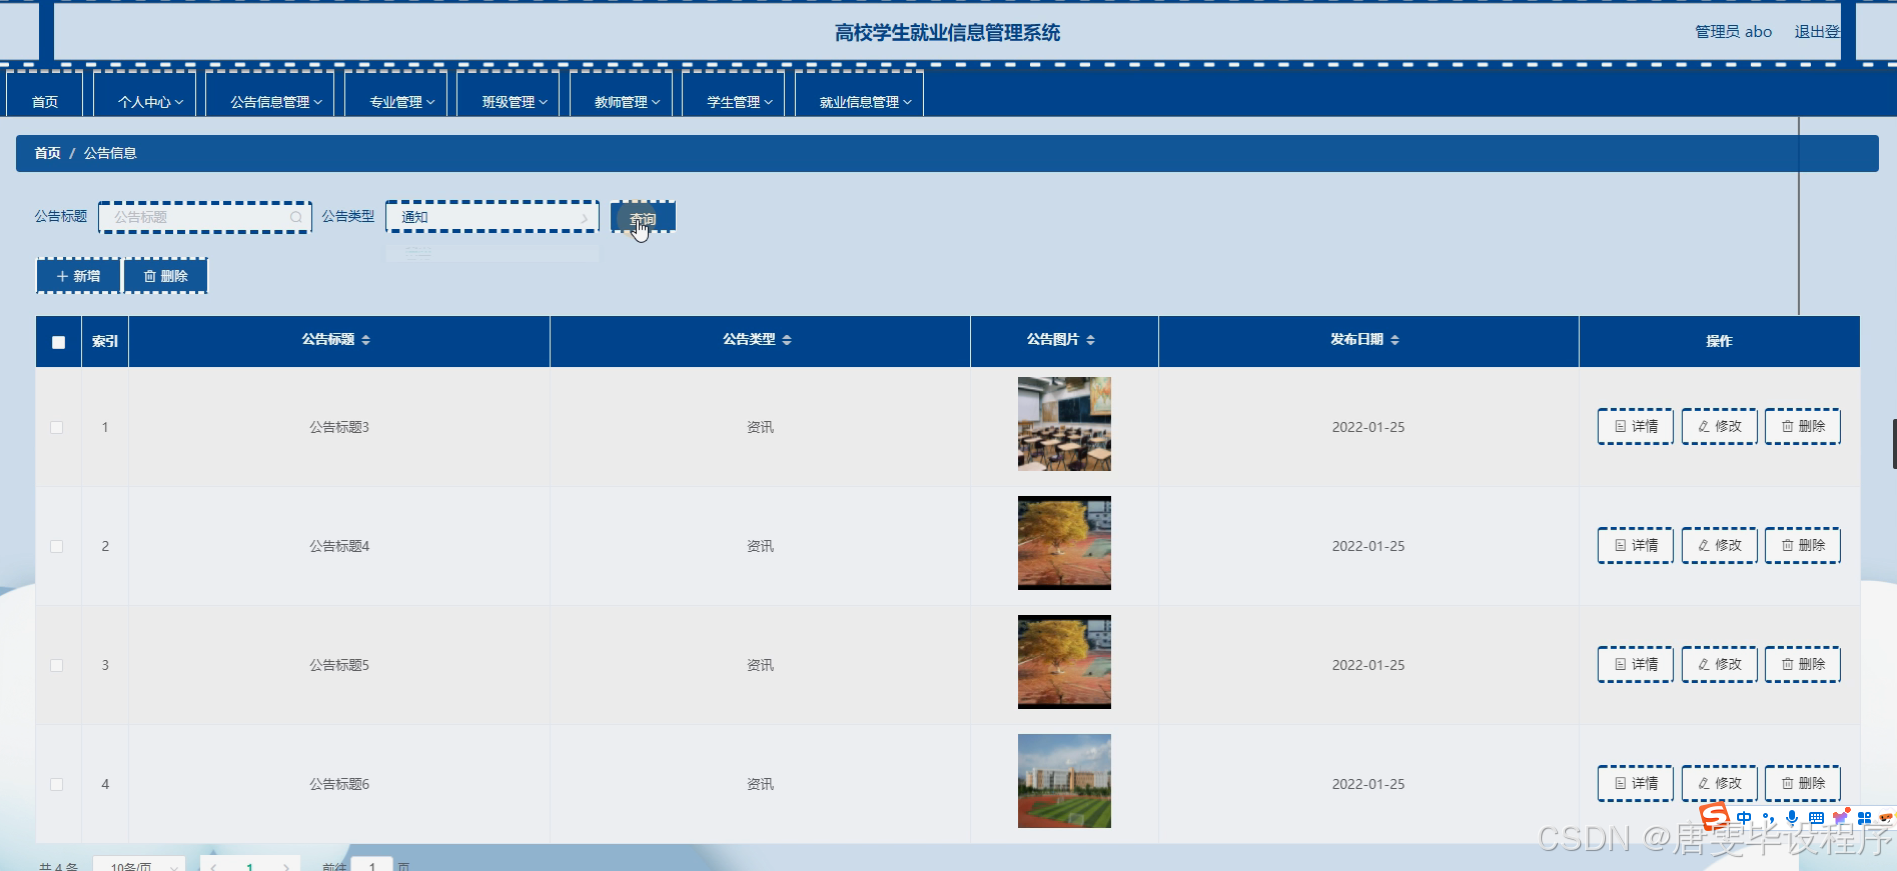Open the Sogou skin shirt icon

click(x=1840, y=818)
